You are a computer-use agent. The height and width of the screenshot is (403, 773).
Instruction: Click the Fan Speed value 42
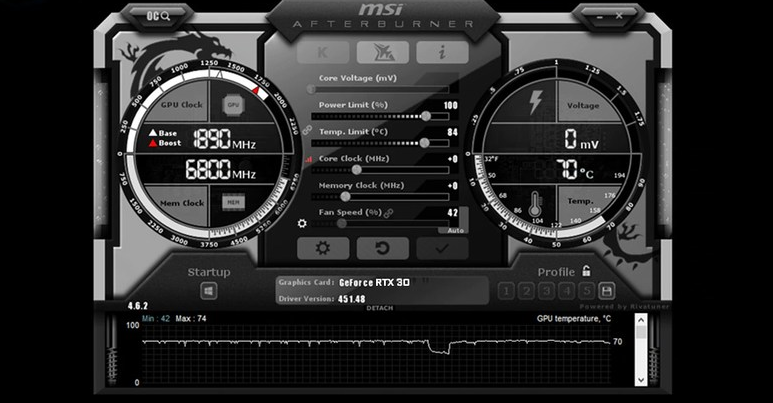coord(453,213)
